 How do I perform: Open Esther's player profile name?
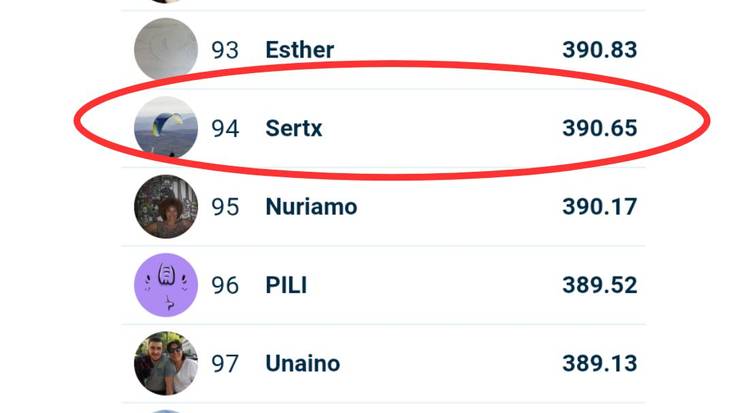[300, 49]
